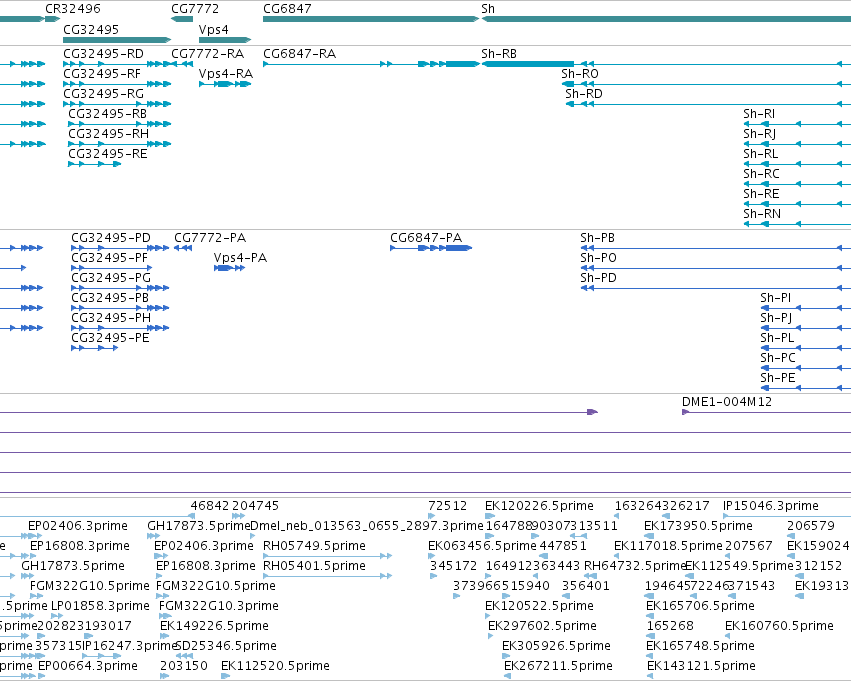The image size is (851, 681).
Task: Click the Sh gene label
Action: tap(488, 9)
